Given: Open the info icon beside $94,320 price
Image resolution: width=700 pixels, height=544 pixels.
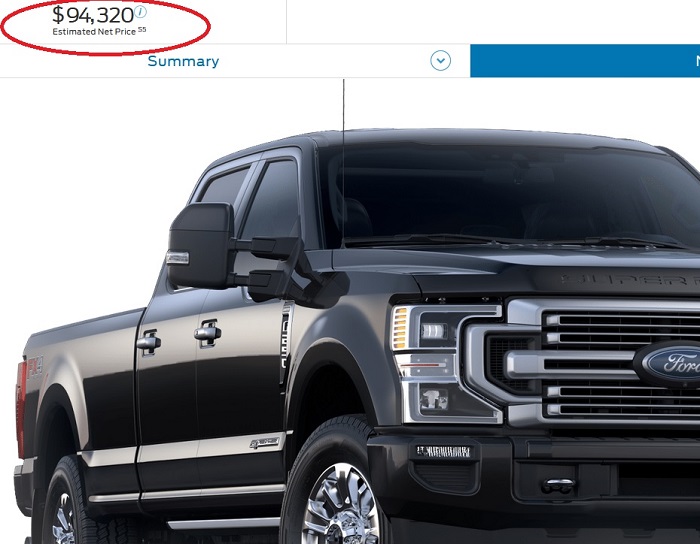Looking at the screenshot, I should point(141,12).
